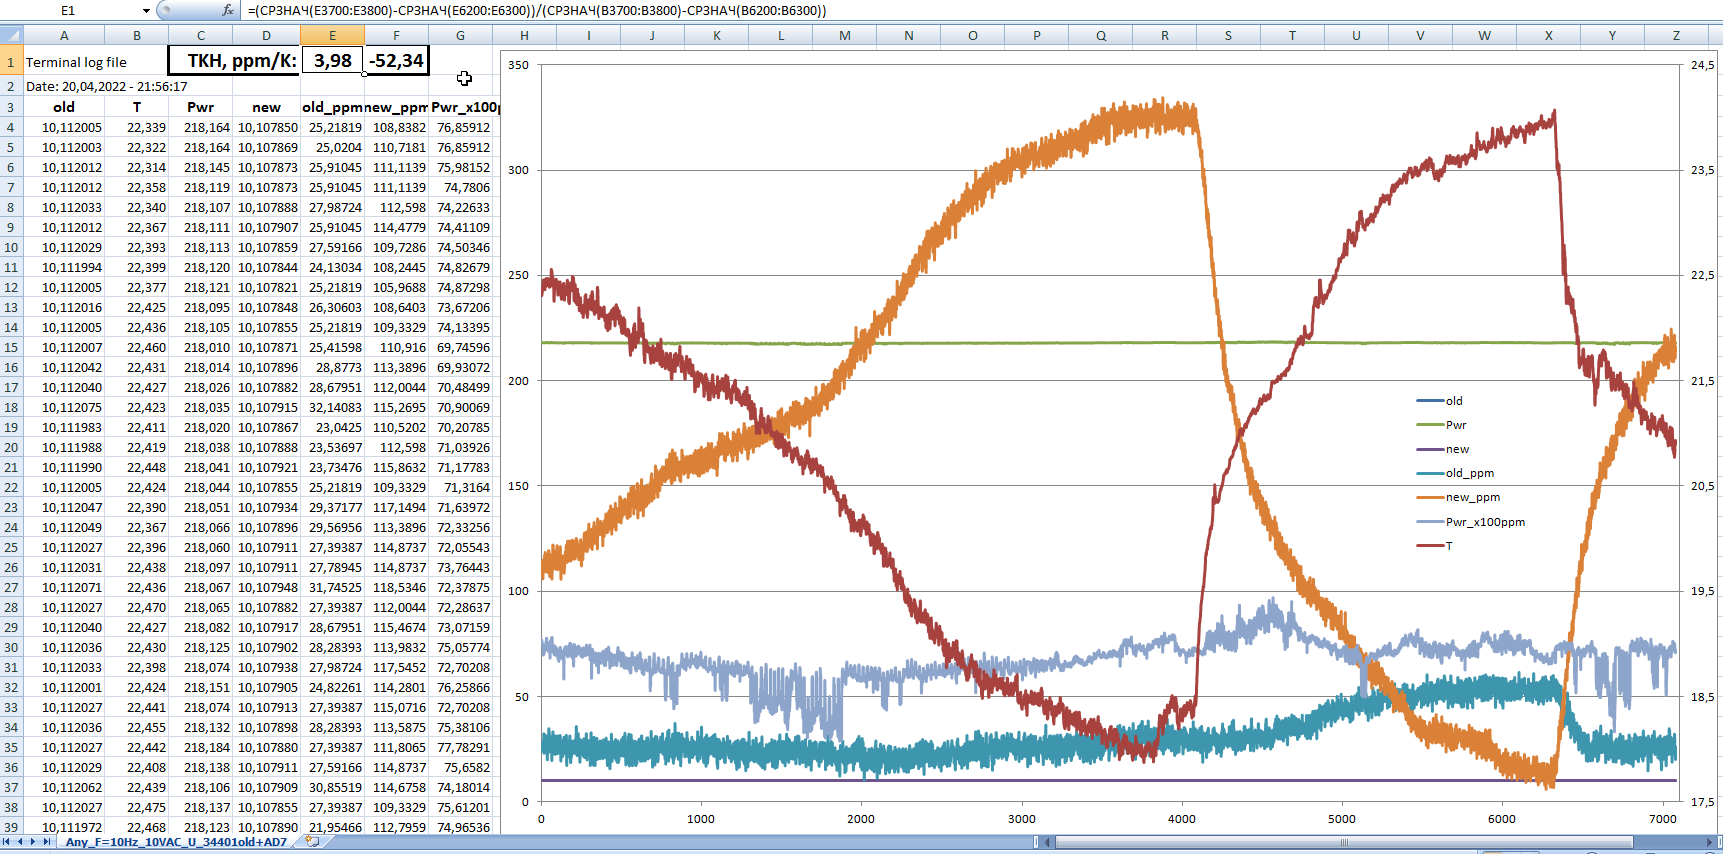This screenshot has height=854, width=1723.
Task: Click the Select All corner triangle
Action: click(11, 35)
